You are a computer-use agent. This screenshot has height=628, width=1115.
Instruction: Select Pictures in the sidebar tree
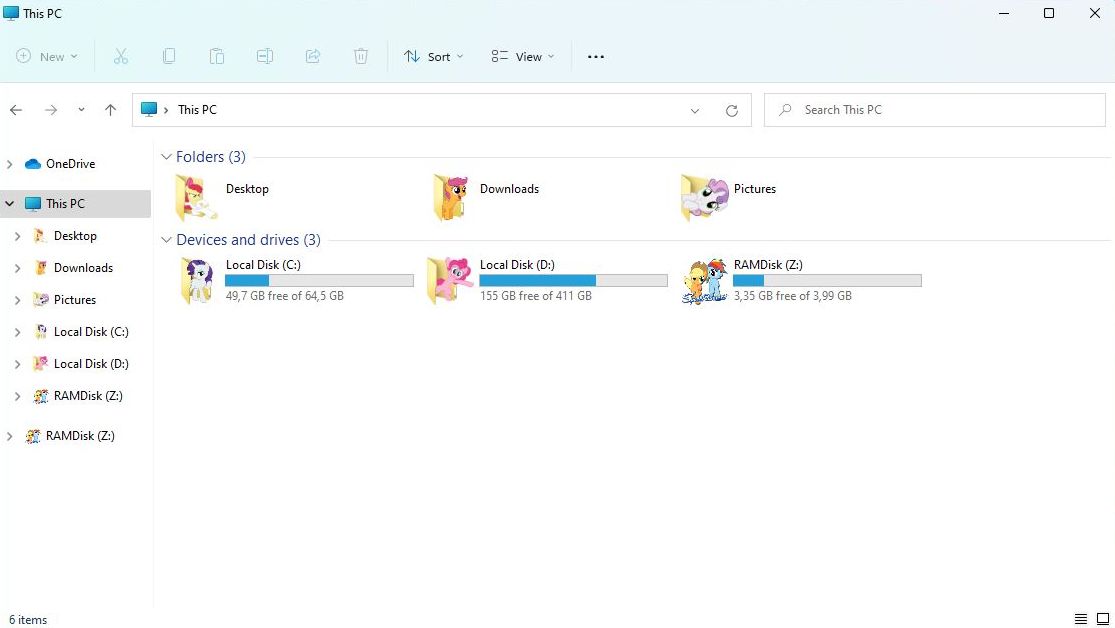75,299
